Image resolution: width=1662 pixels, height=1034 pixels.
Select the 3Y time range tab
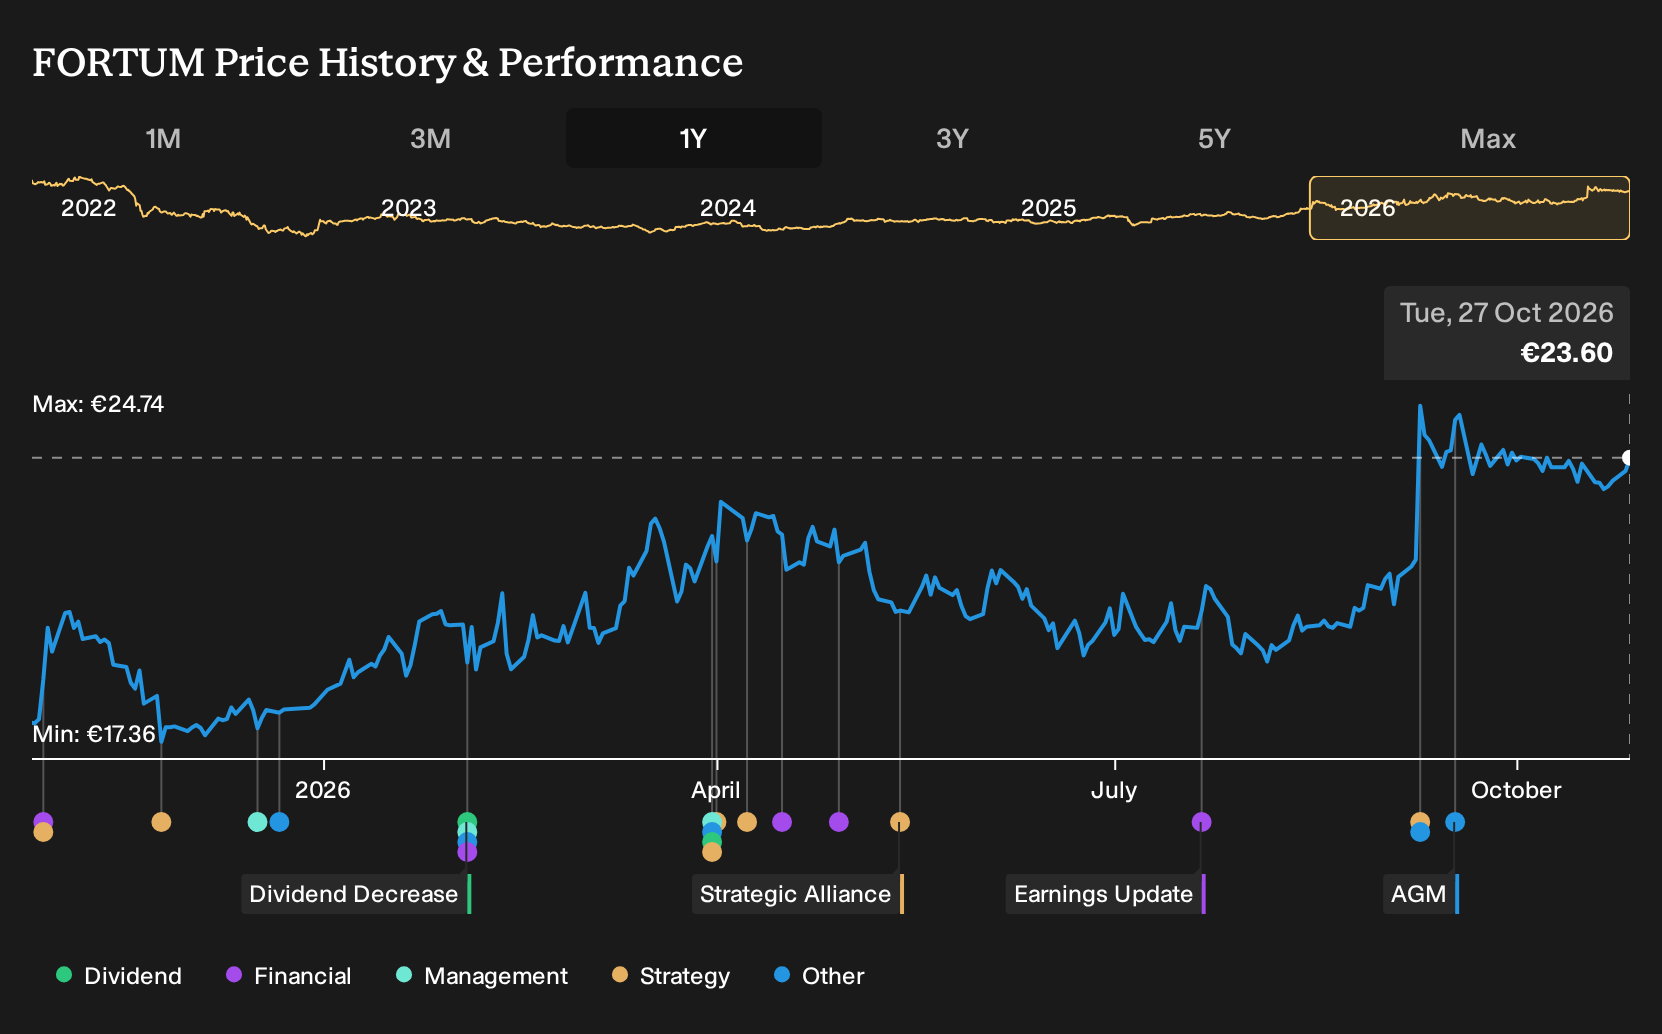[x=952, y=138]
